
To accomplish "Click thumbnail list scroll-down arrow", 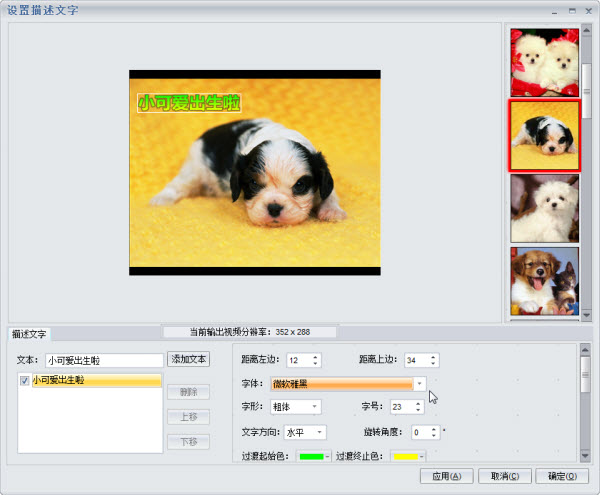I will click(x=586, y=315).
